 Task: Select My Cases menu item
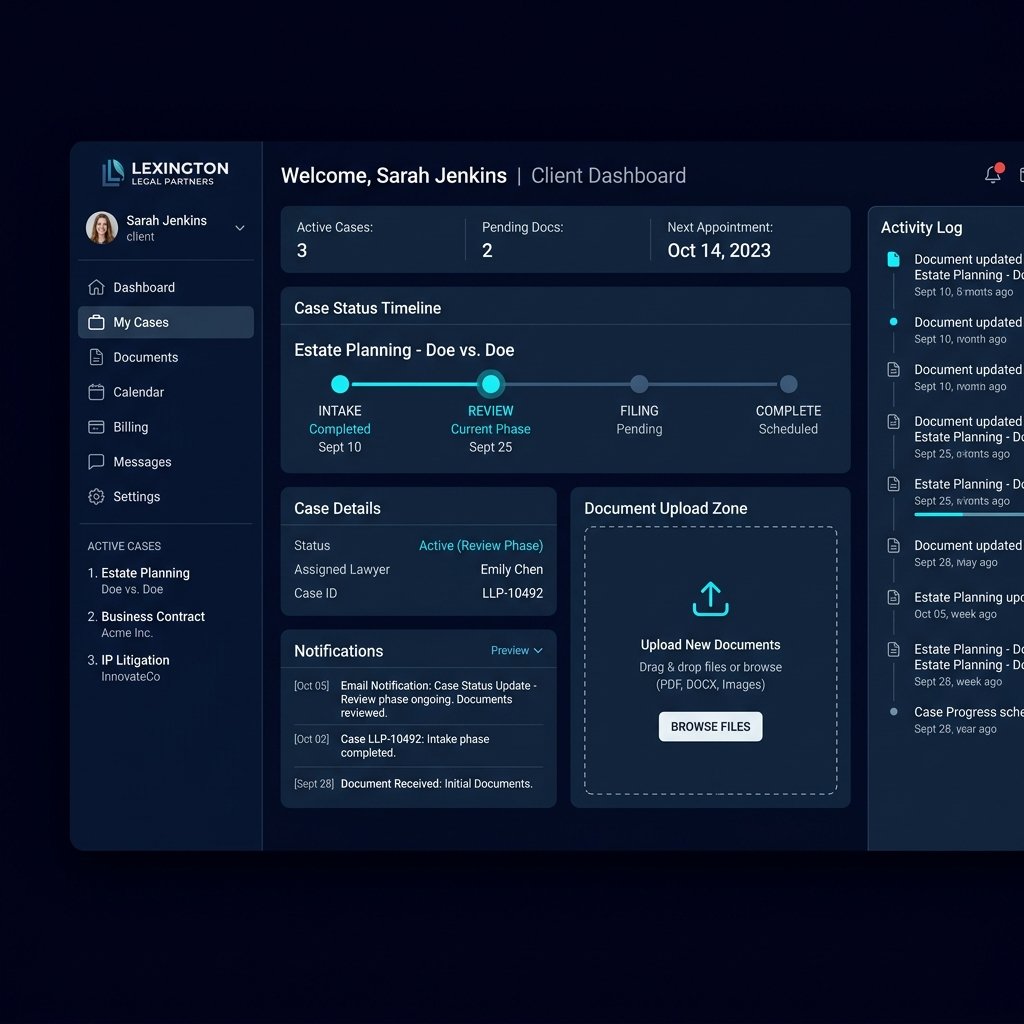tap(166, 322)
